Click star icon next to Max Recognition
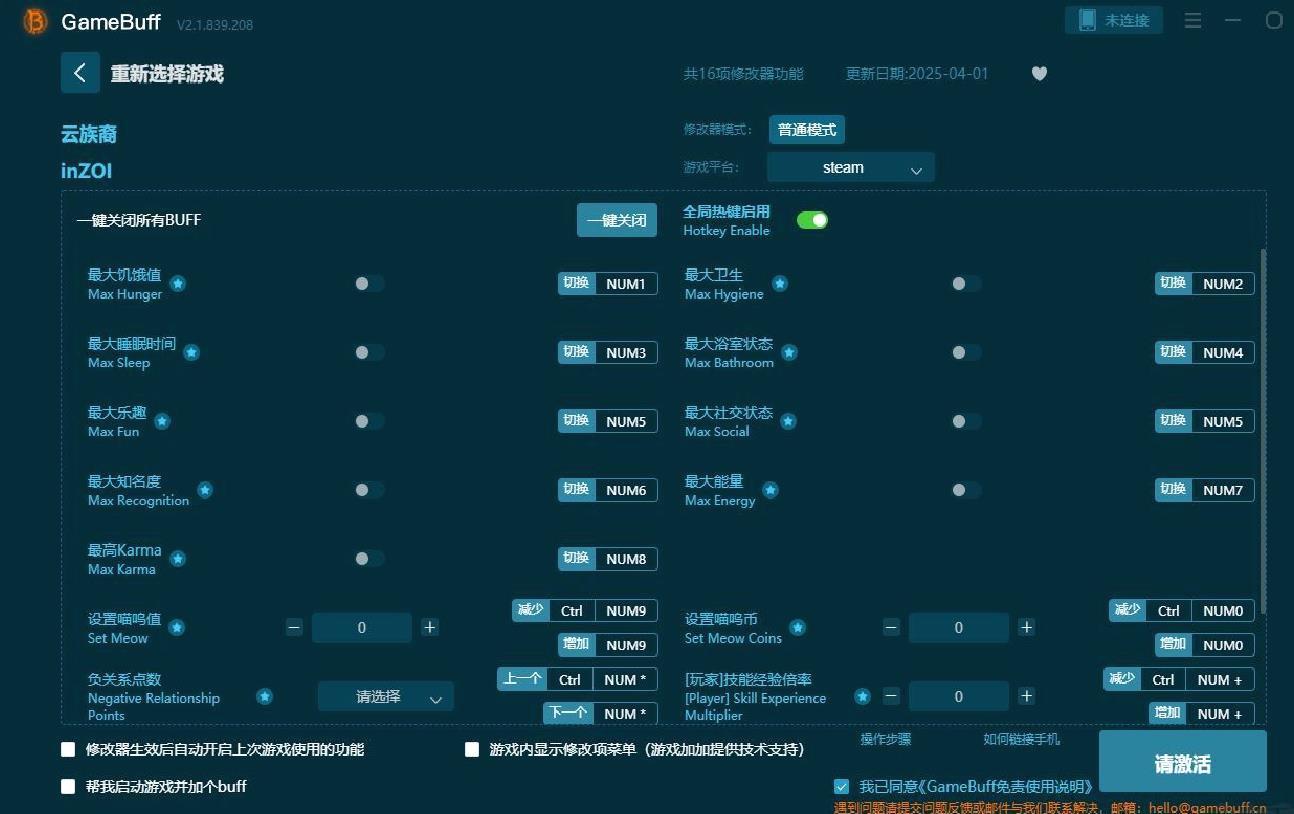 click(x=205, y=490)
